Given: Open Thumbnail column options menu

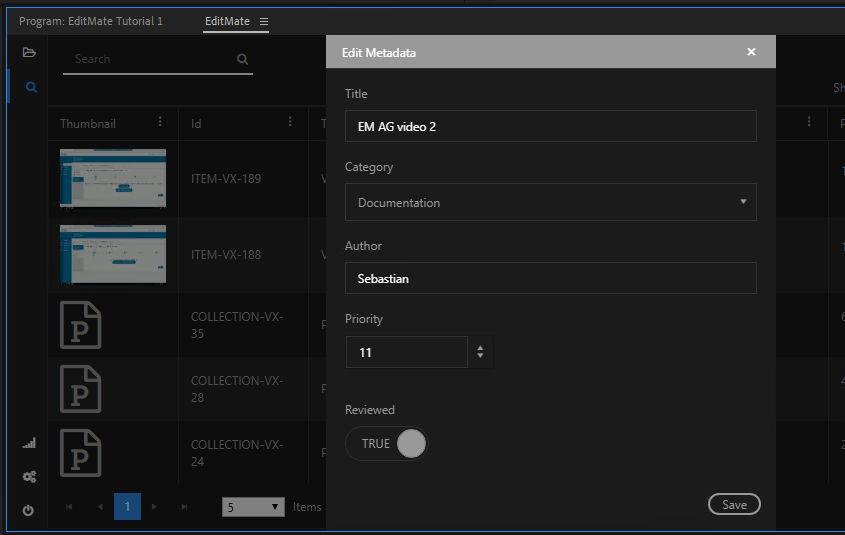Looking at the screenshot, I should click(x=160, y=122).
